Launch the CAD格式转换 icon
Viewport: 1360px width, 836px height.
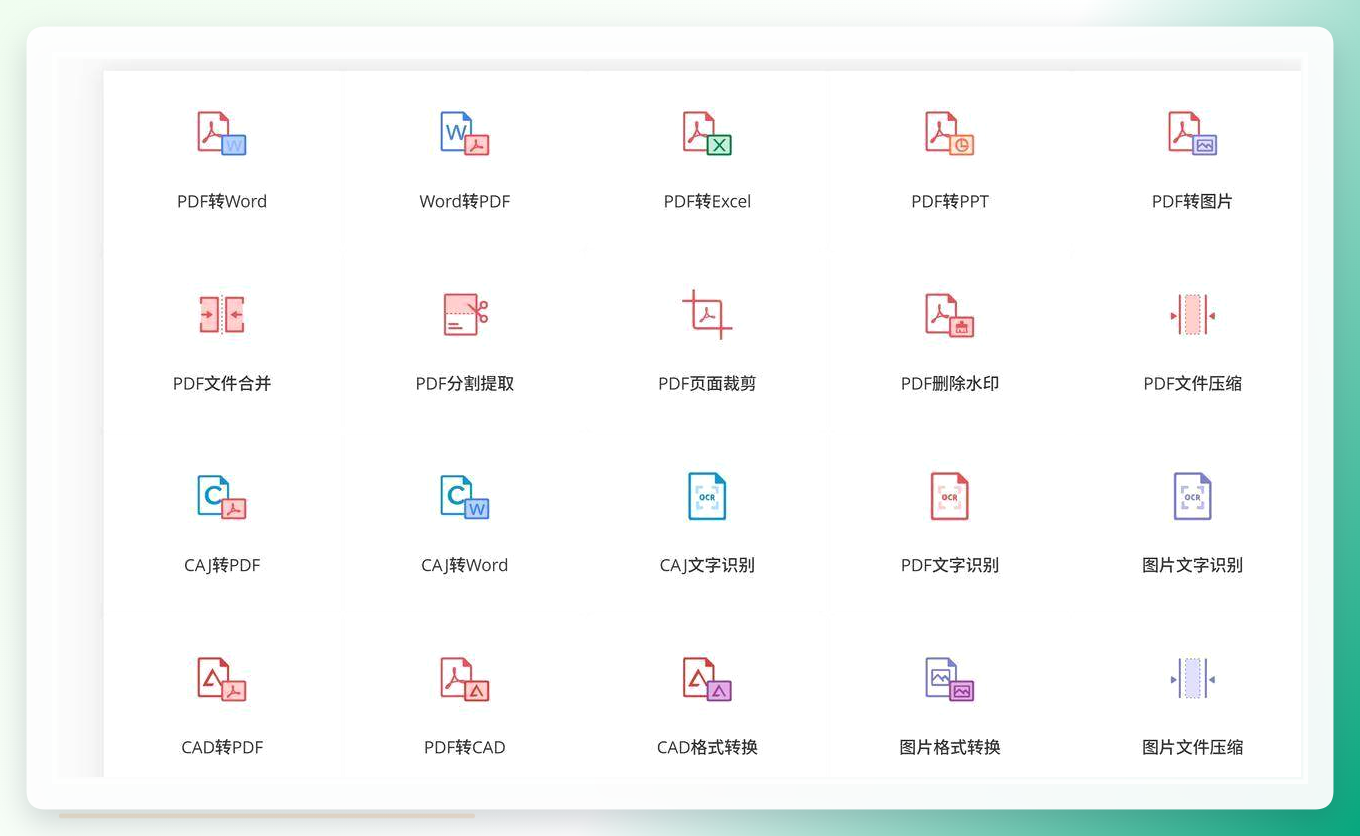[x=707, y=679]
